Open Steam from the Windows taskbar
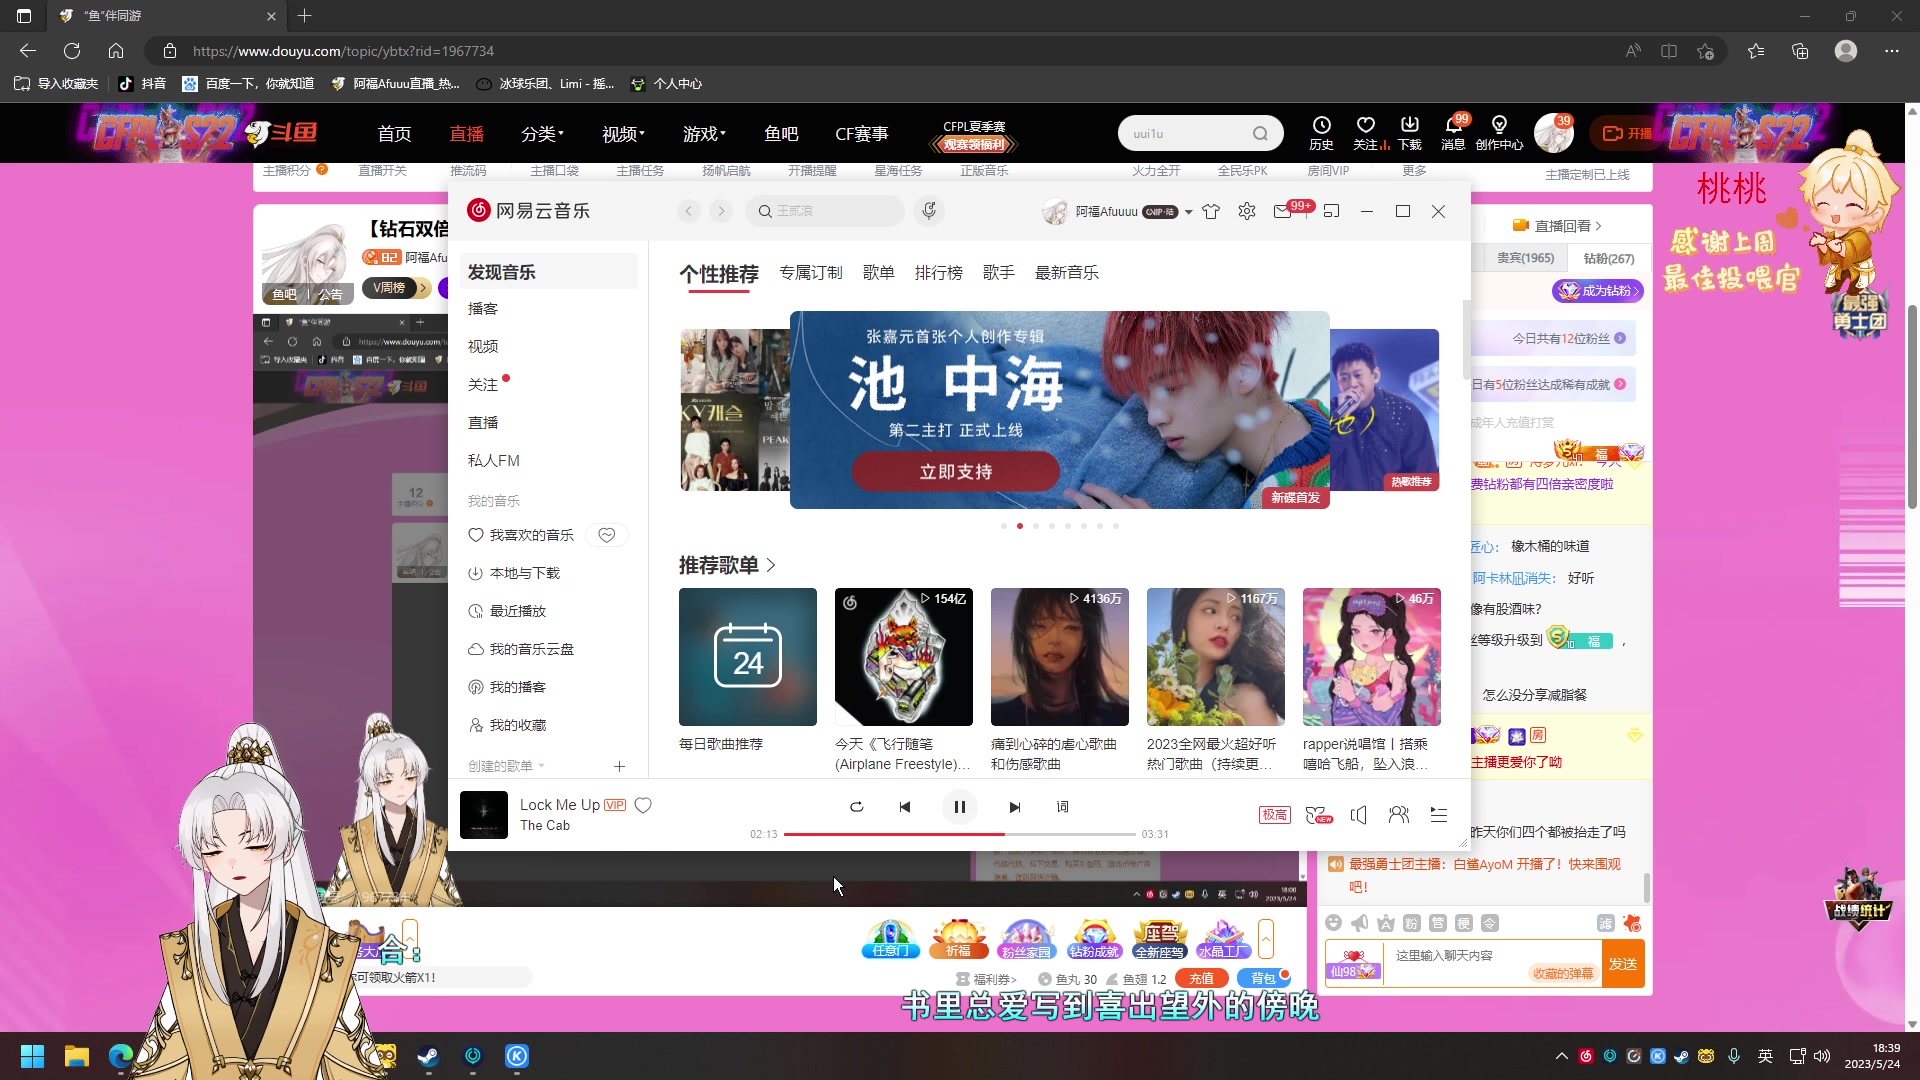This screenshot has width=1920, height=1080. (428, 1056)
